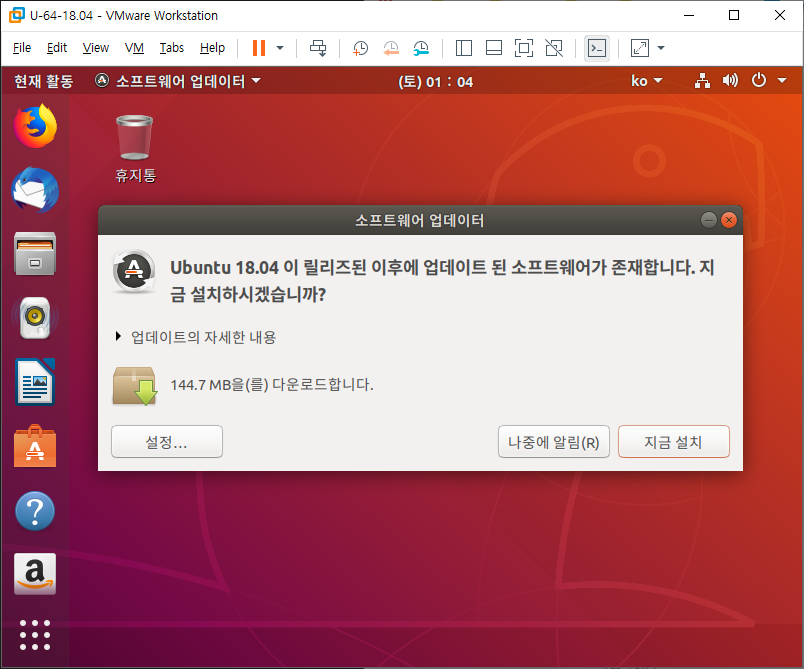The height and width of the screenshot is (669, 804).
Task: Revert VM to previous snapshot
Action: coord(391,48)
